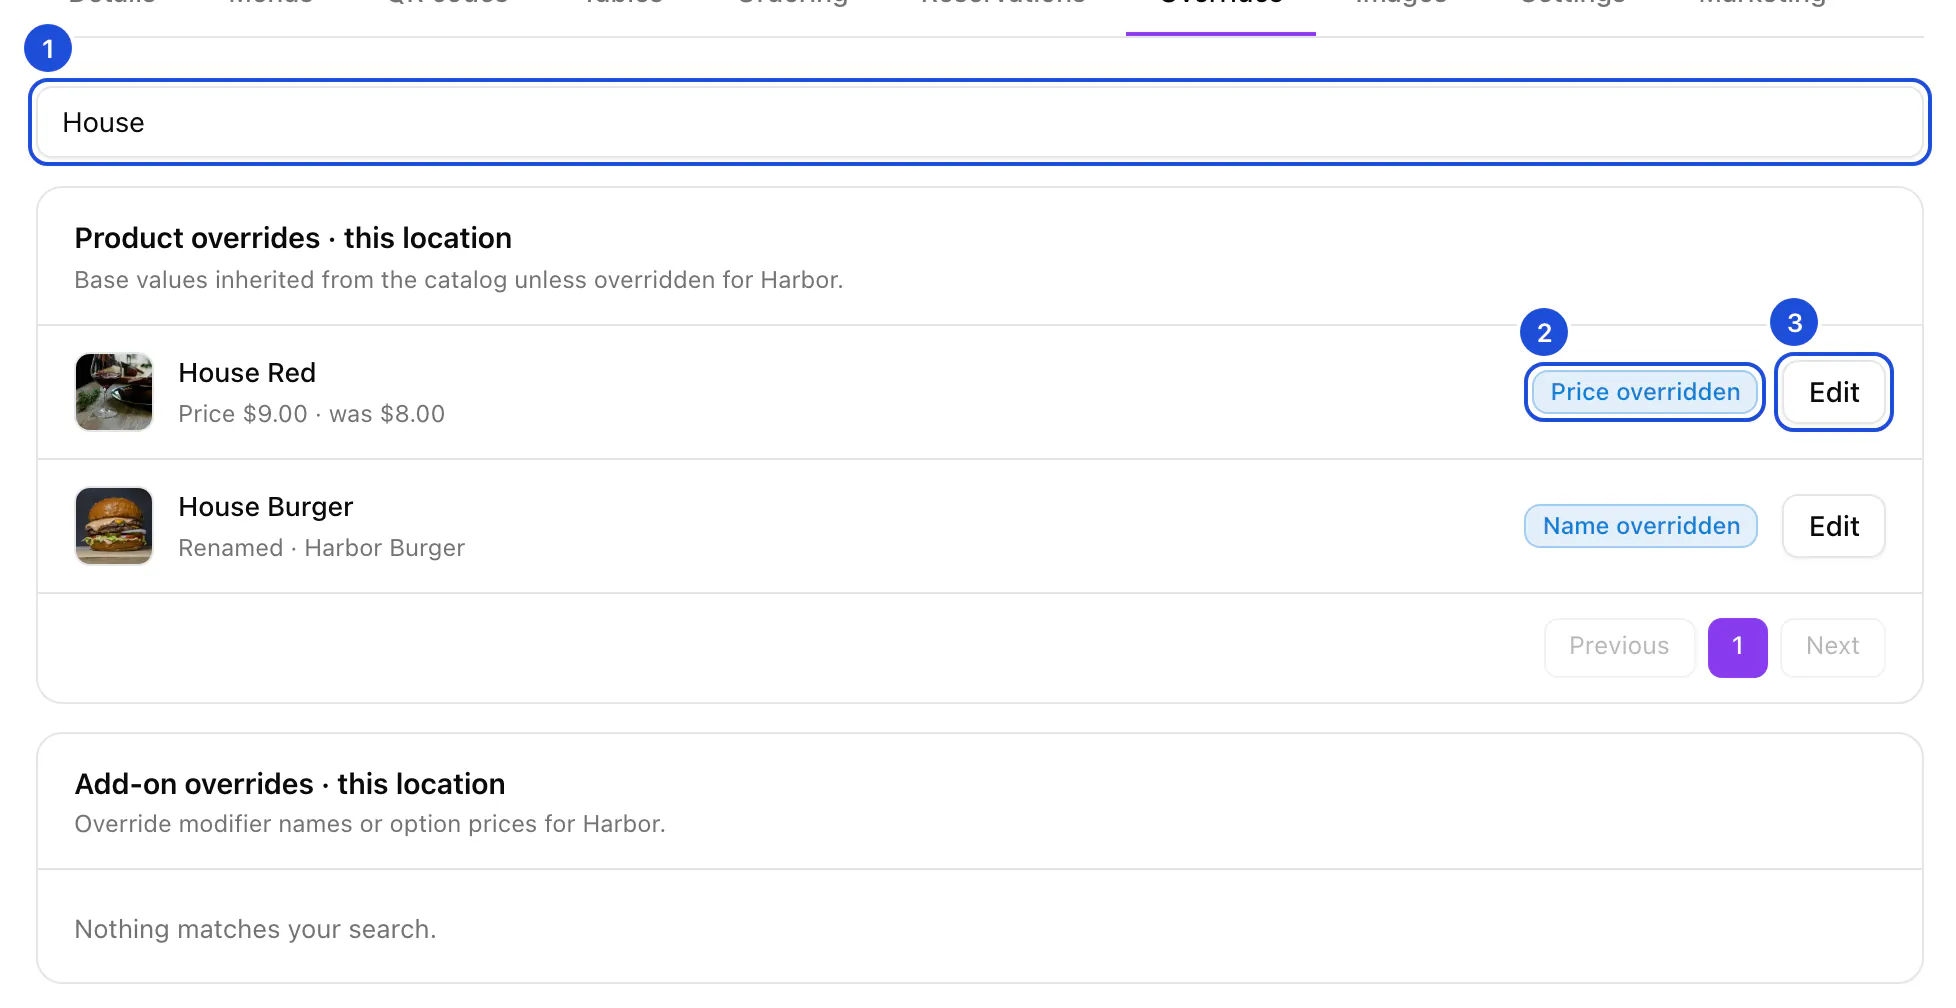Viewport: 1956px width, 1008px height.
Task: Click the "Name overridden" badge
Action: 1640,526
